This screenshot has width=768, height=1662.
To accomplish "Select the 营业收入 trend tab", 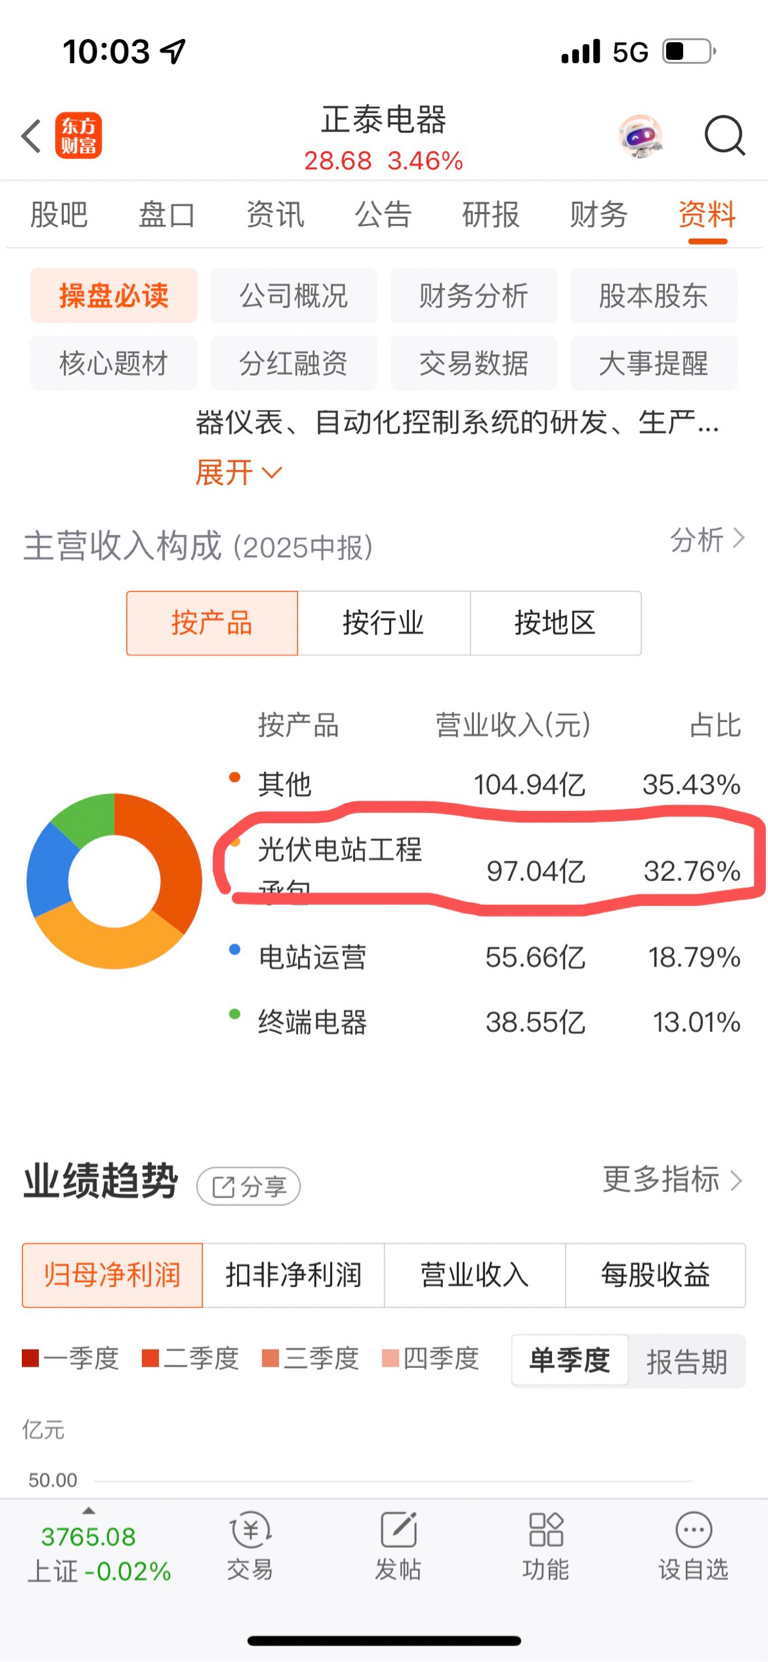I will tap(475, 1275).
